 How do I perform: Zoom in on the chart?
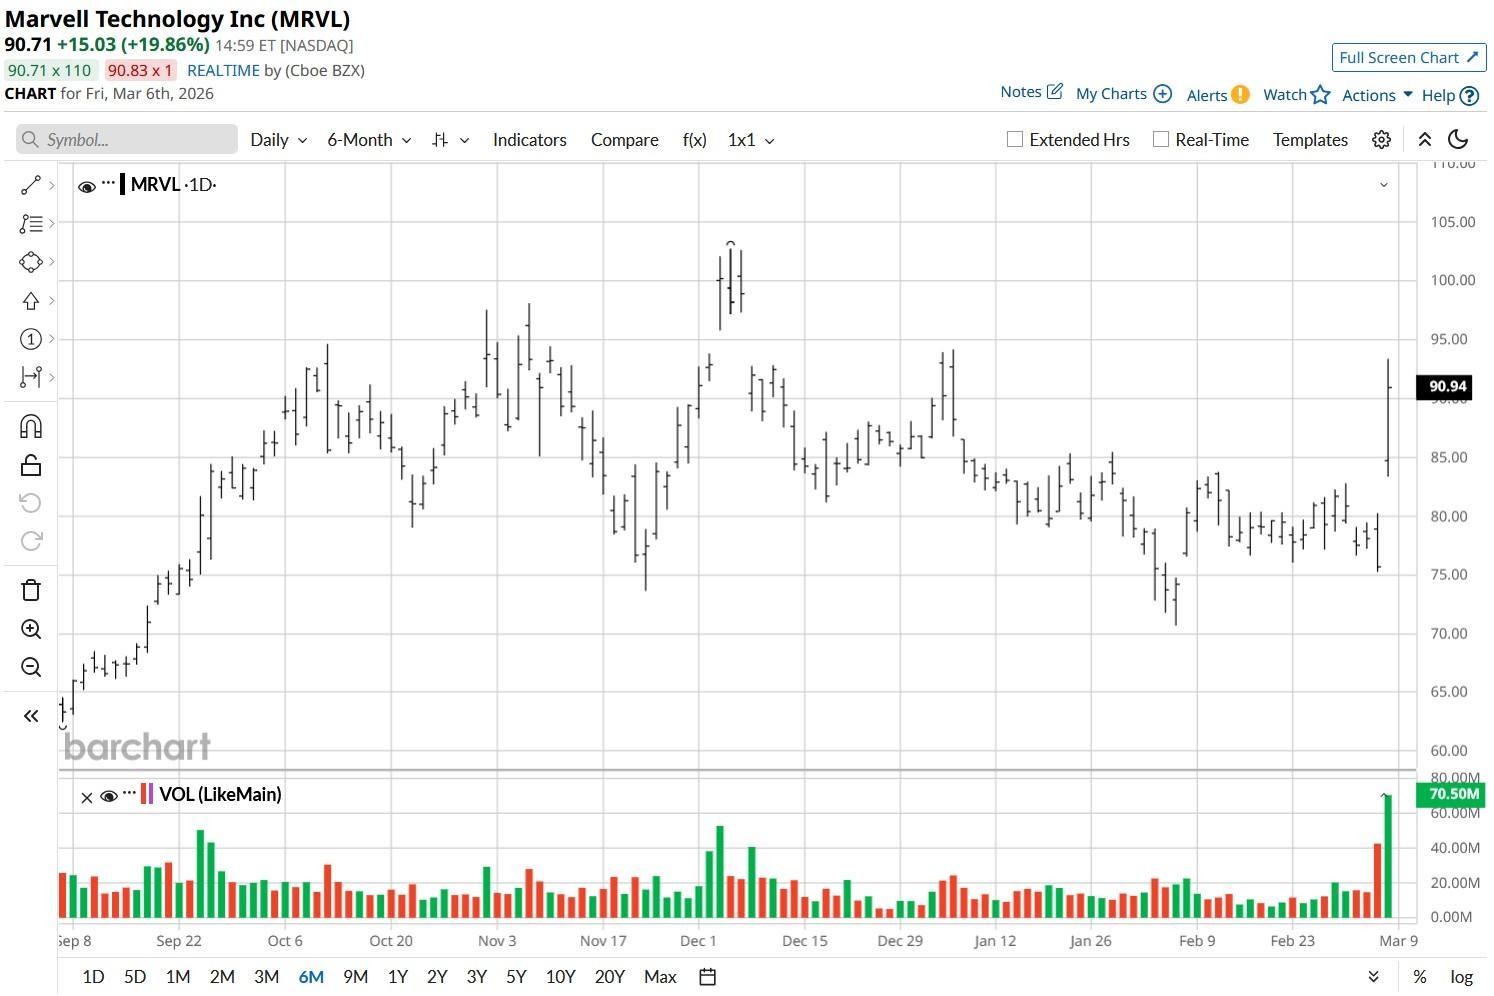pyautogui.click(x=31, y=629)
